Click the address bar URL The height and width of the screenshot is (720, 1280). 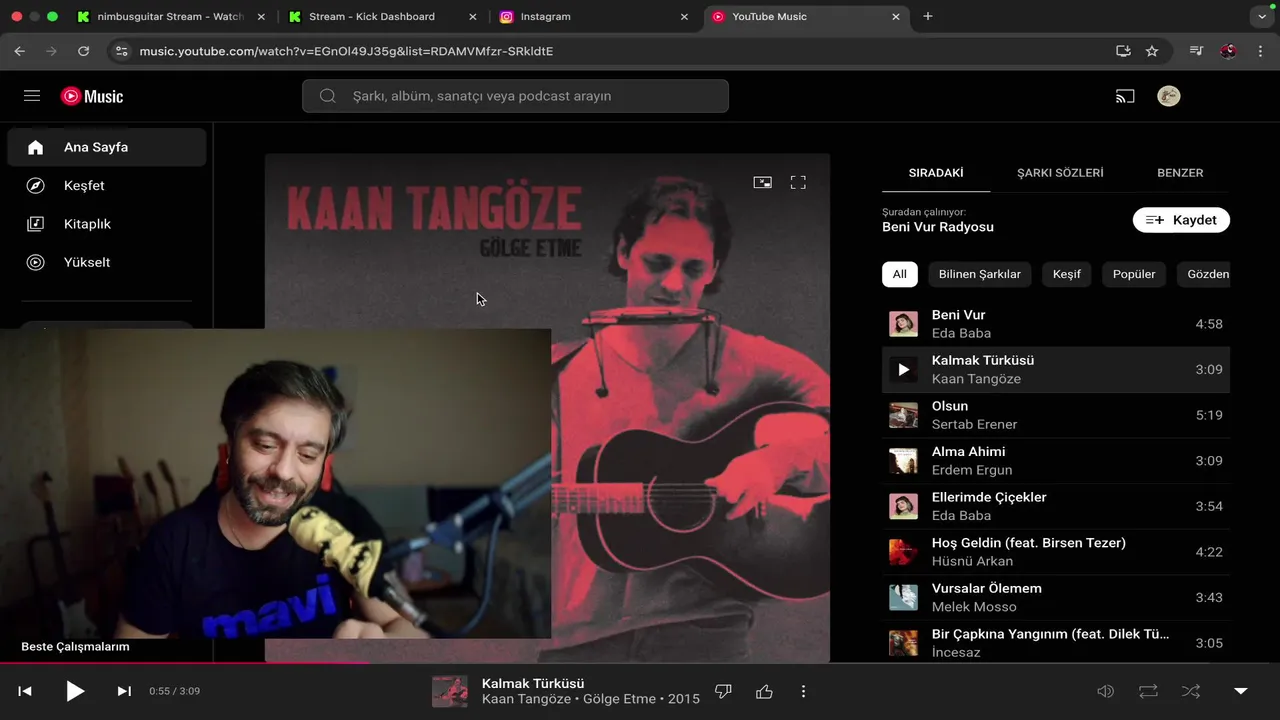[346, 51]
